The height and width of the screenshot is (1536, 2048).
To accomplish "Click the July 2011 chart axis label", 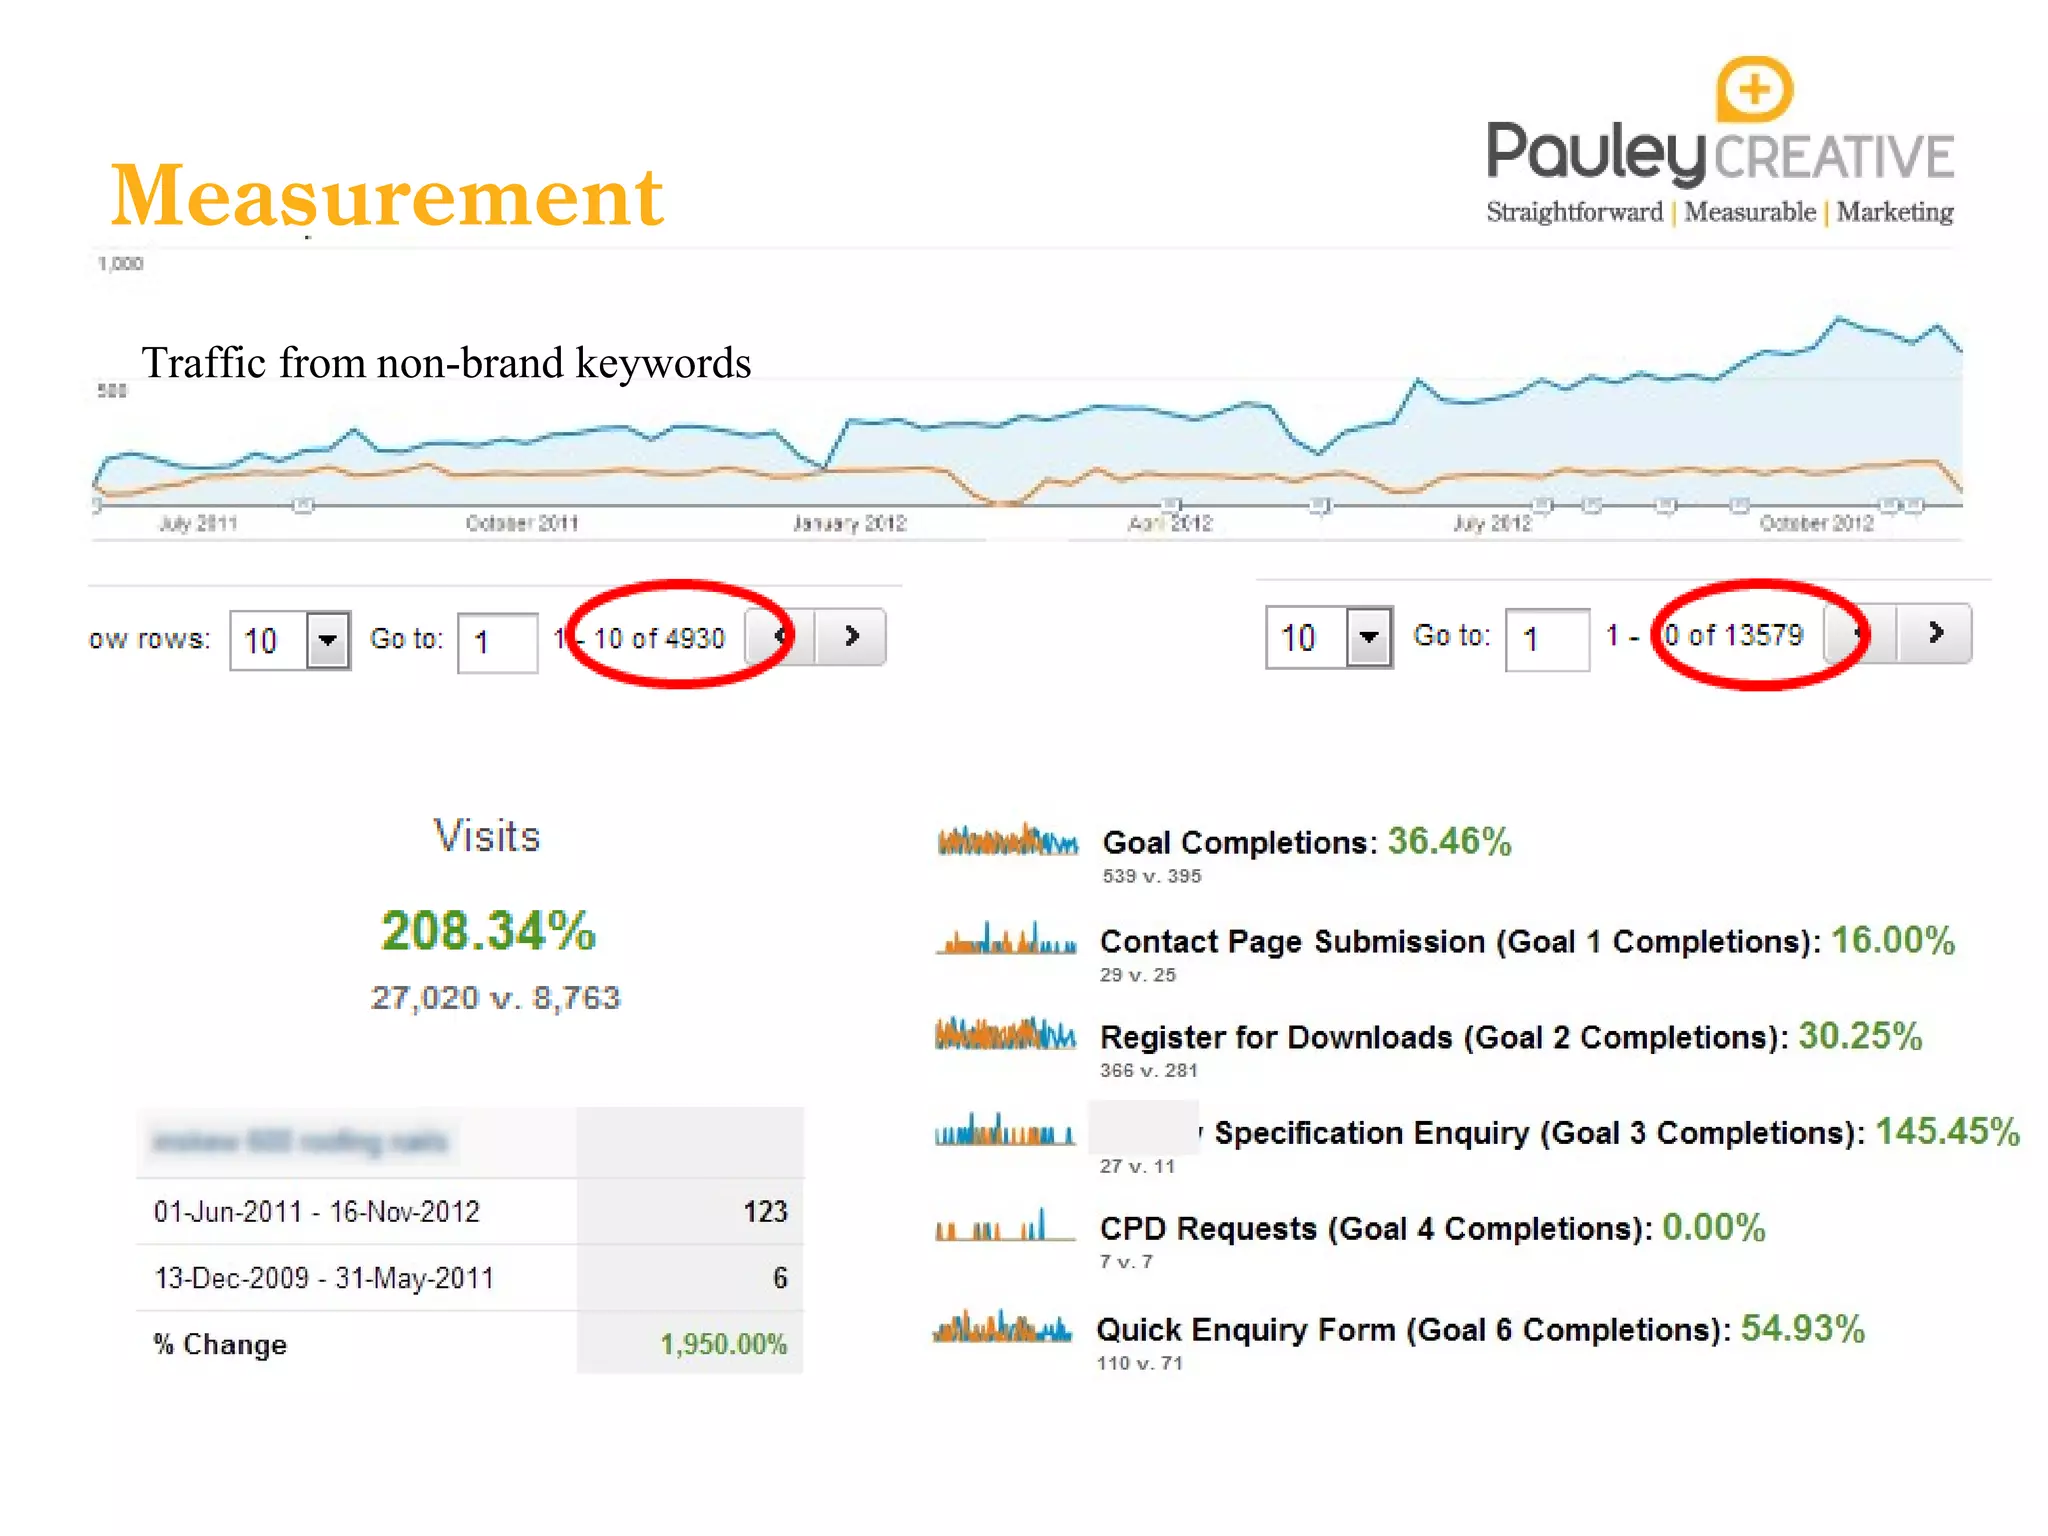I will click(198, 523).
